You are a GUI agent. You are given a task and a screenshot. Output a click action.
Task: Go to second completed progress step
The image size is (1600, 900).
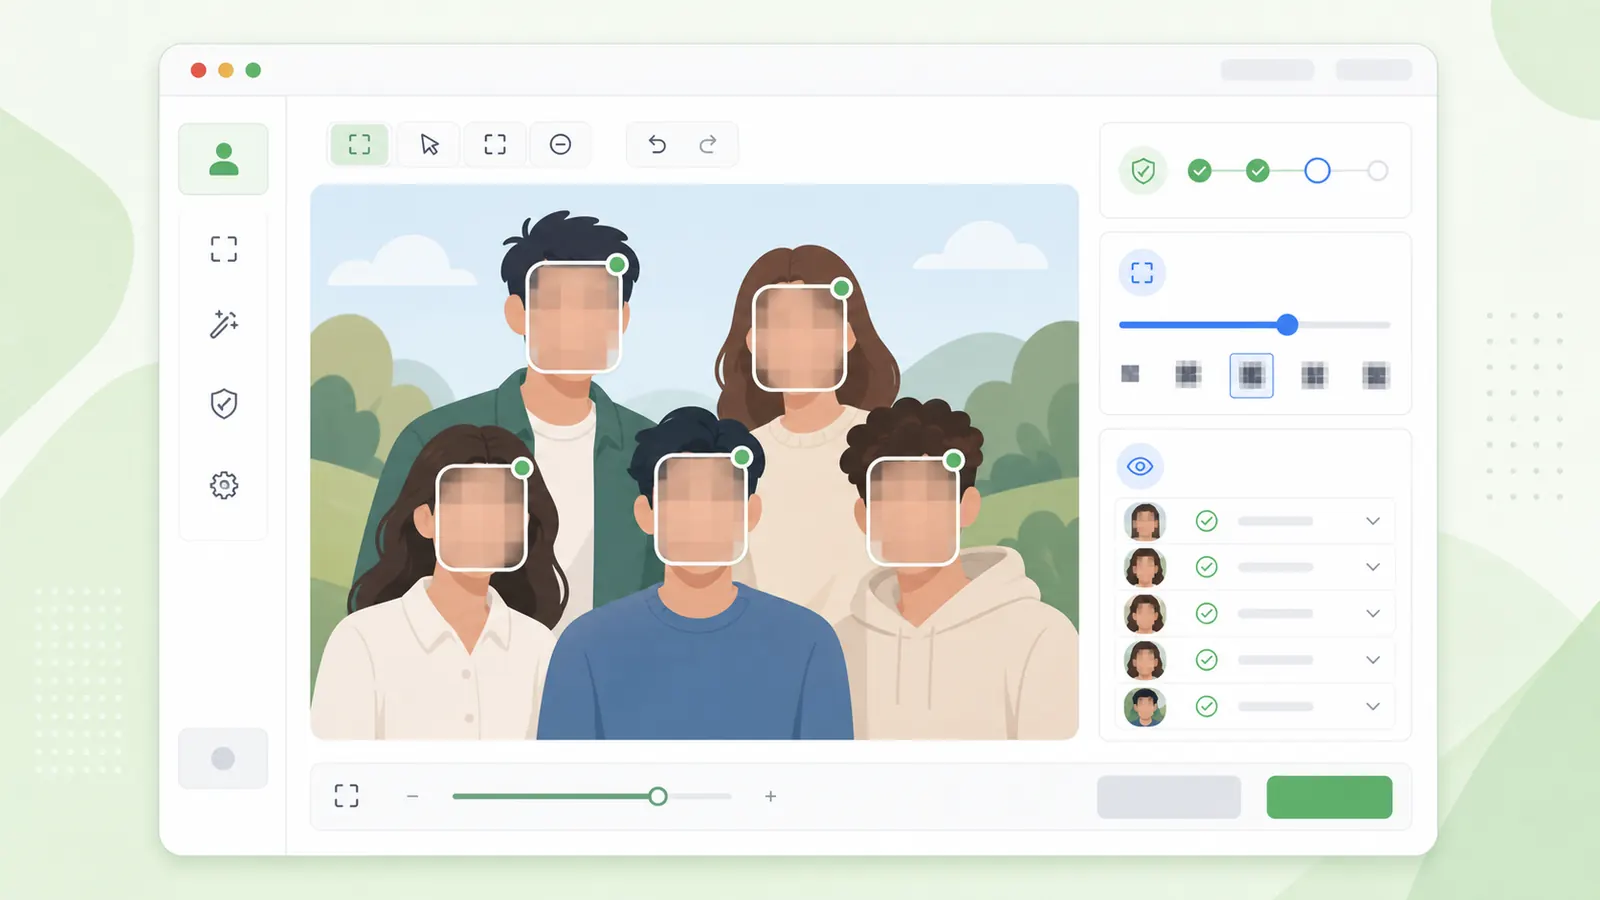pos(1258,171)
